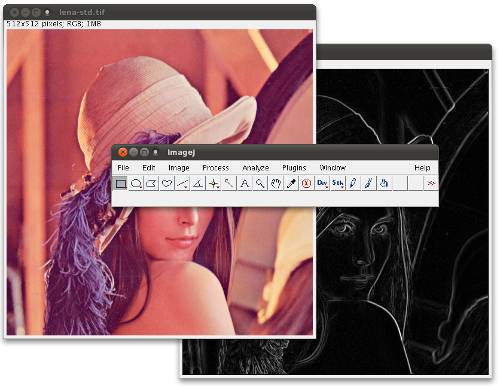
Task: Click the ImageJ status bar area
Action: (x=275, y=199)
